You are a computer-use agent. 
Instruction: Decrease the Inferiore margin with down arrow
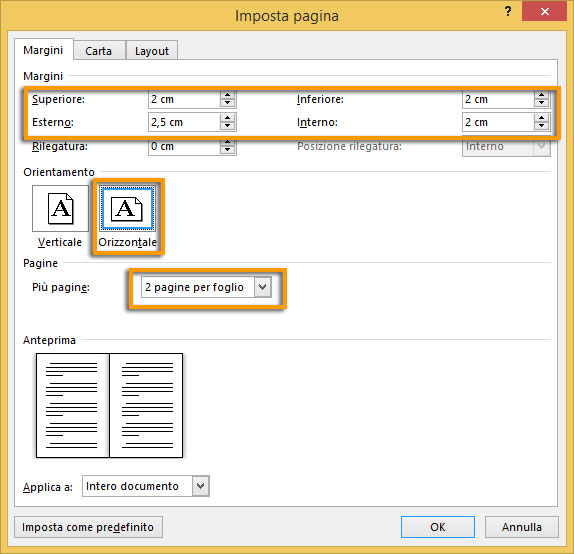541,103
